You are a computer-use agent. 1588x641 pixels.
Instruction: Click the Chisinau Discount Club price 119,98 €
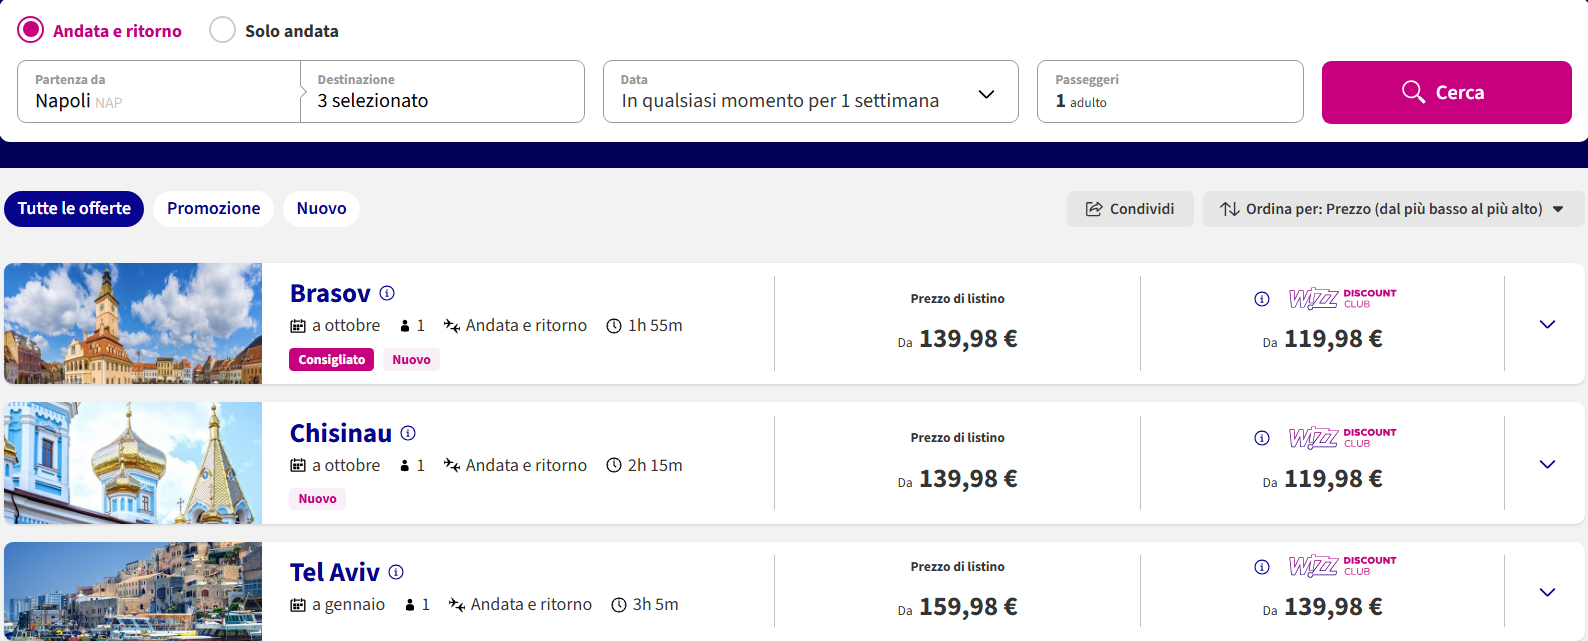point(1333,479)
